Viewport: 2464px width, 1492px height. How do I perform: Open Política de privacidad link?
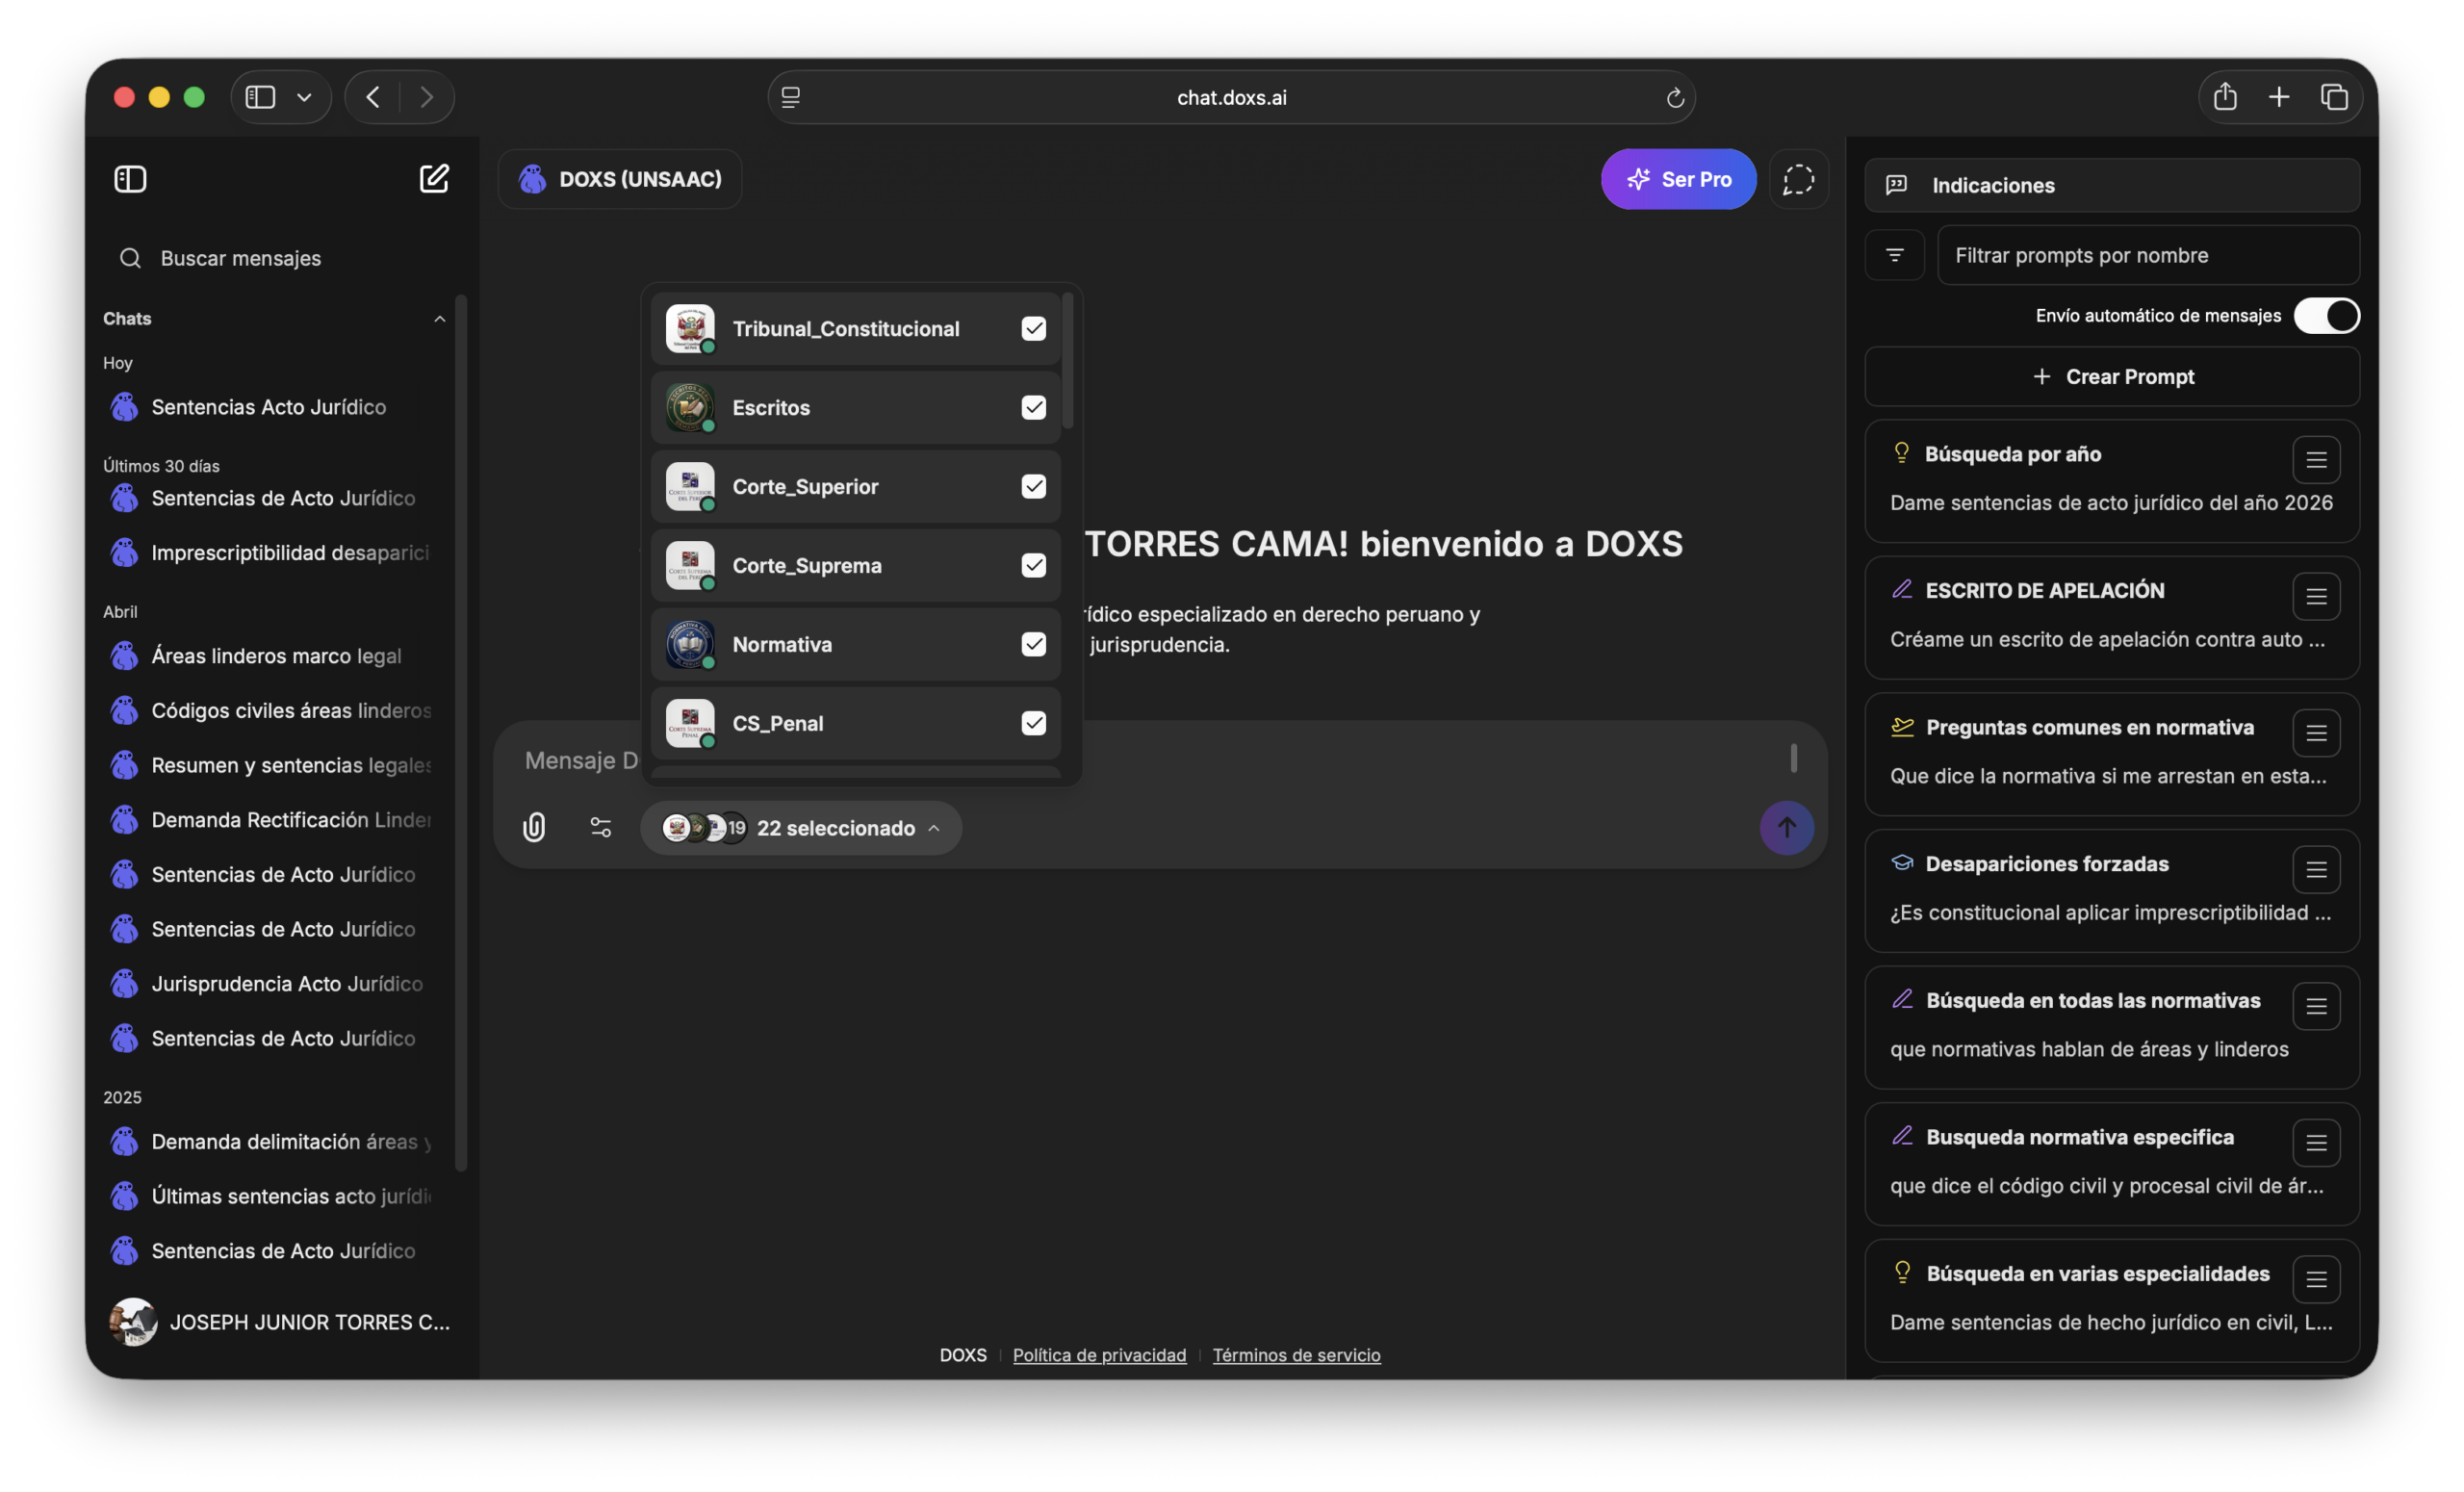point(1099,1355)
